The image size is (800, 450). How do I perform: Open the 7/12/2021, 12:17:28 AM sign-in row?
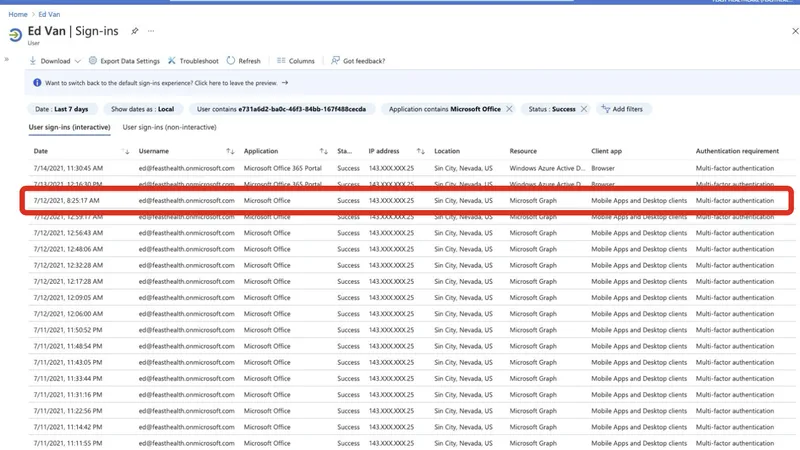click(x=412, y=281)
